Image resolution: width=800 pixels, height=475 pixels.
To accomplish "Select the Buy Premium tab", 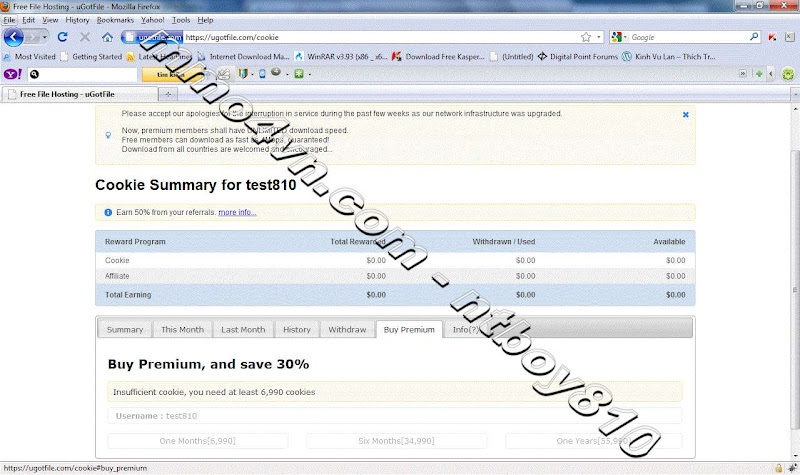I will tap(409, 330).
